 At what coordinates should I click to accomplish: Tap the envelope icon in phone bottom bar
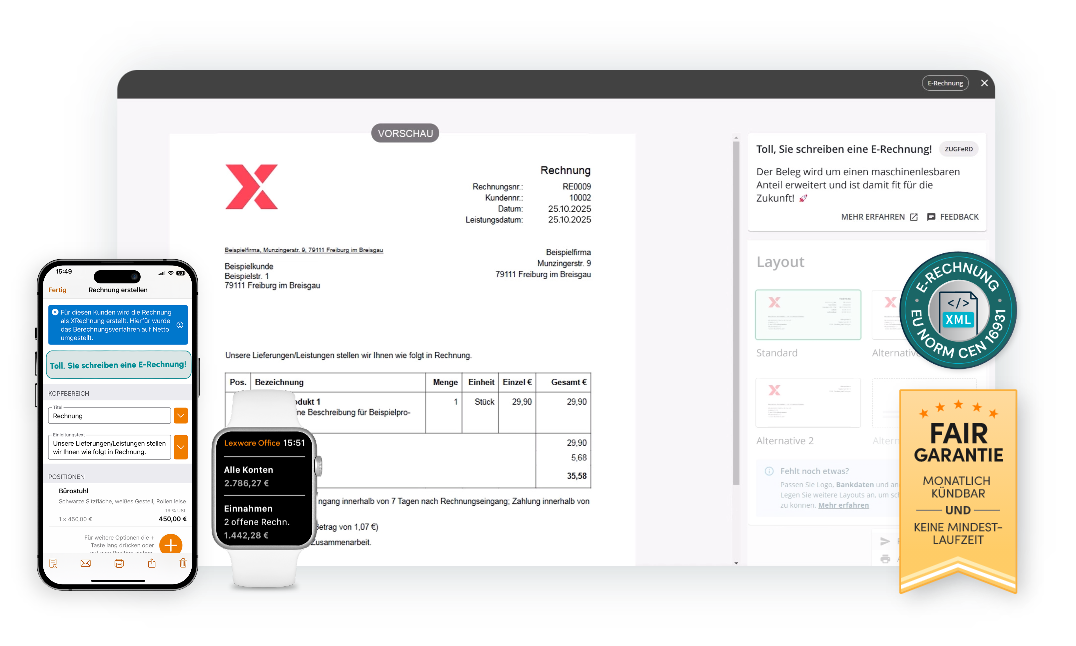tap(85, 564)
